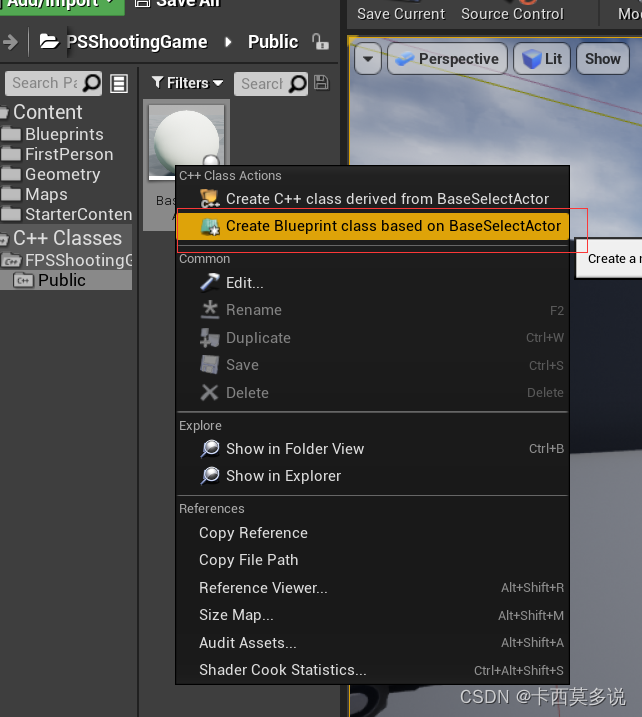Click Source Control in the toolbar

pyautogui.click(x=512, y=14)
